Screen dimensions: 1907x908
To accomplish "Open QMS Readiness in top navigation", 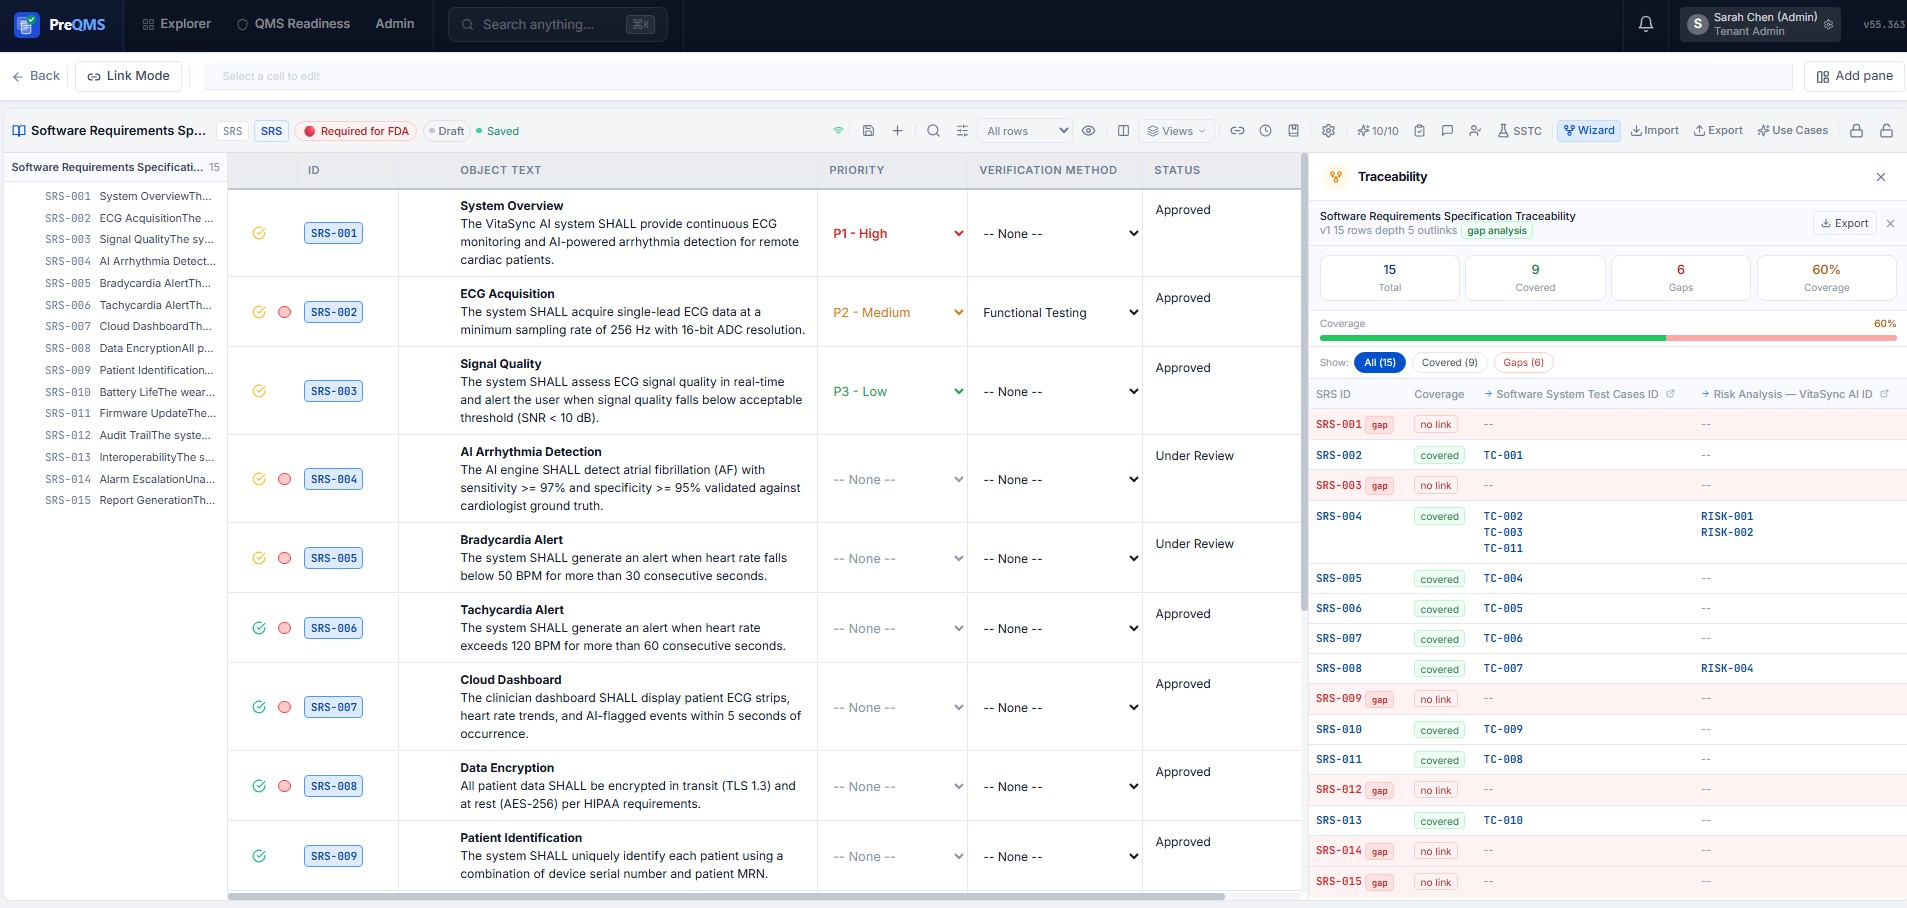I will point(293,24).
